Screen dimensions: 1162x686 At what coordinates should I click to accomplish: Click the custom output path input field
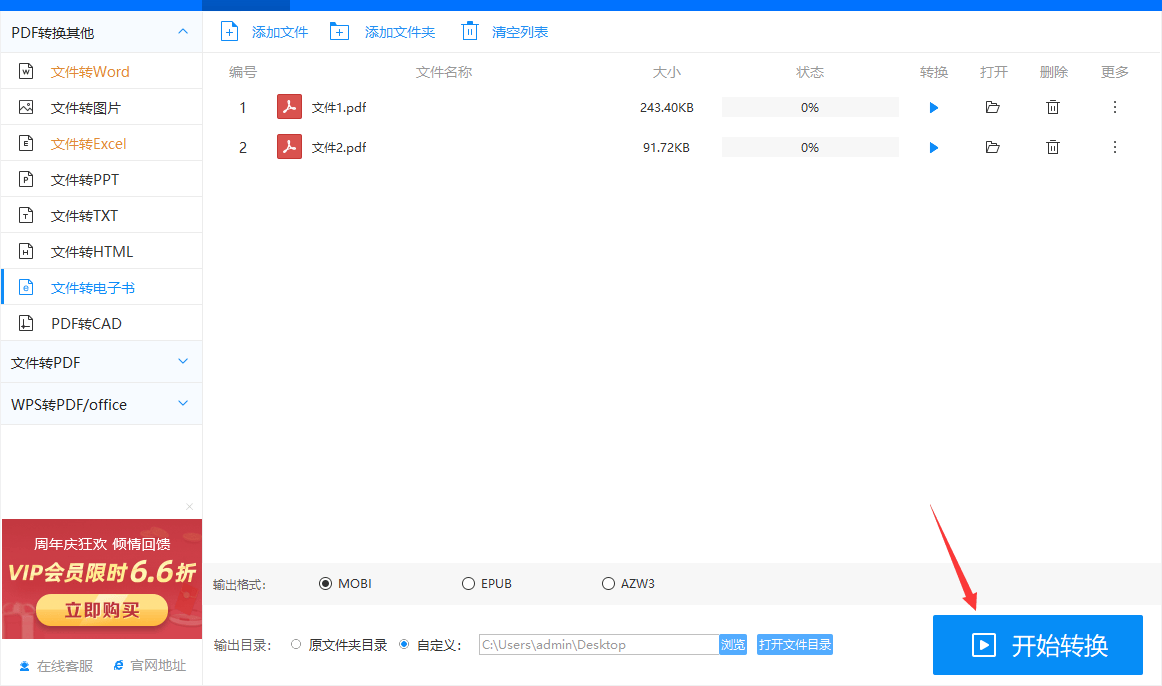(595, 644)
